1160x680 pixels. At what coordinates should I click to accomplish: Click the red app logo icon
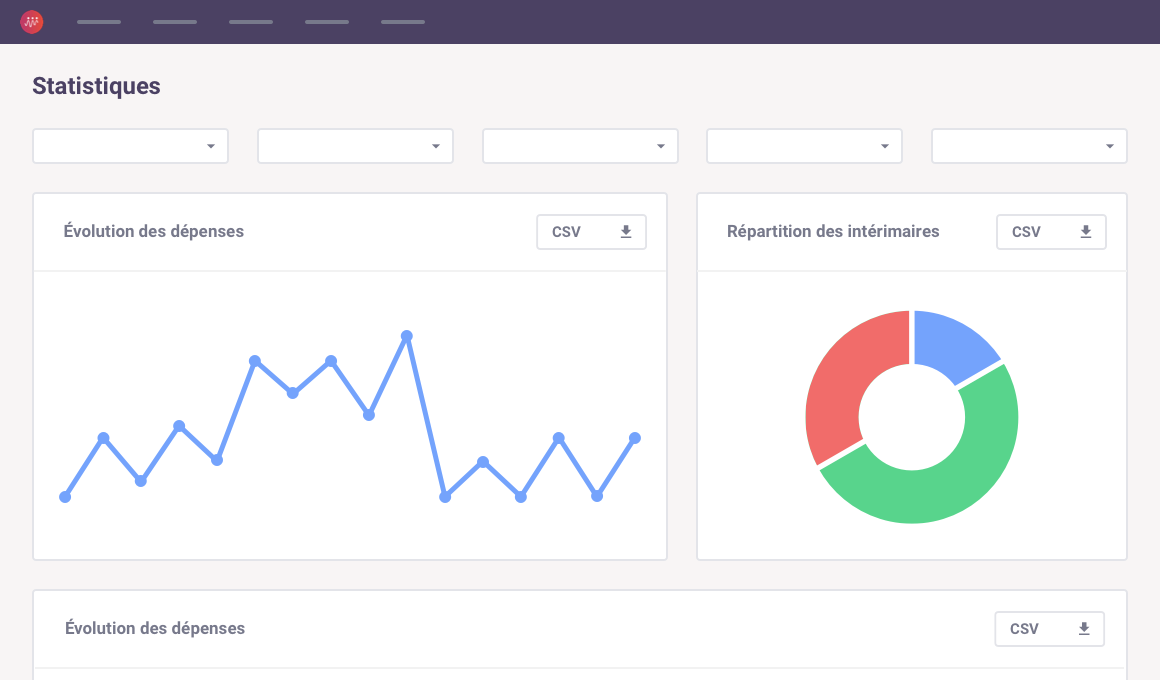point(31,22)
